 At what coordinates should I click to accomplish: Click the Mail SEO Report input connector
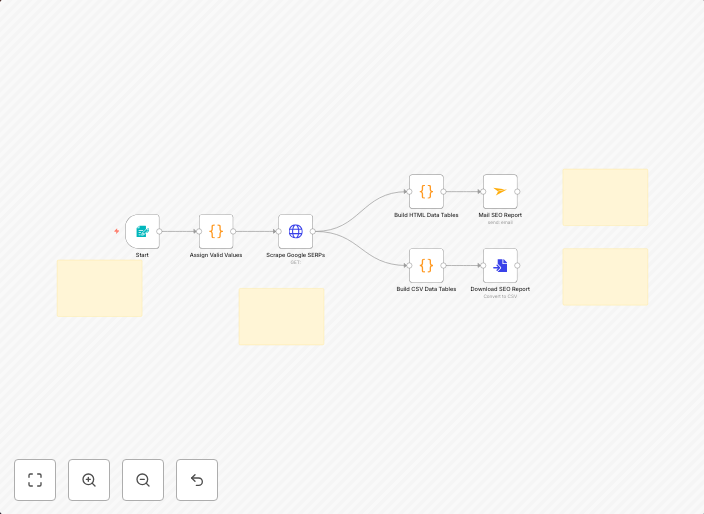click(484, 192)
